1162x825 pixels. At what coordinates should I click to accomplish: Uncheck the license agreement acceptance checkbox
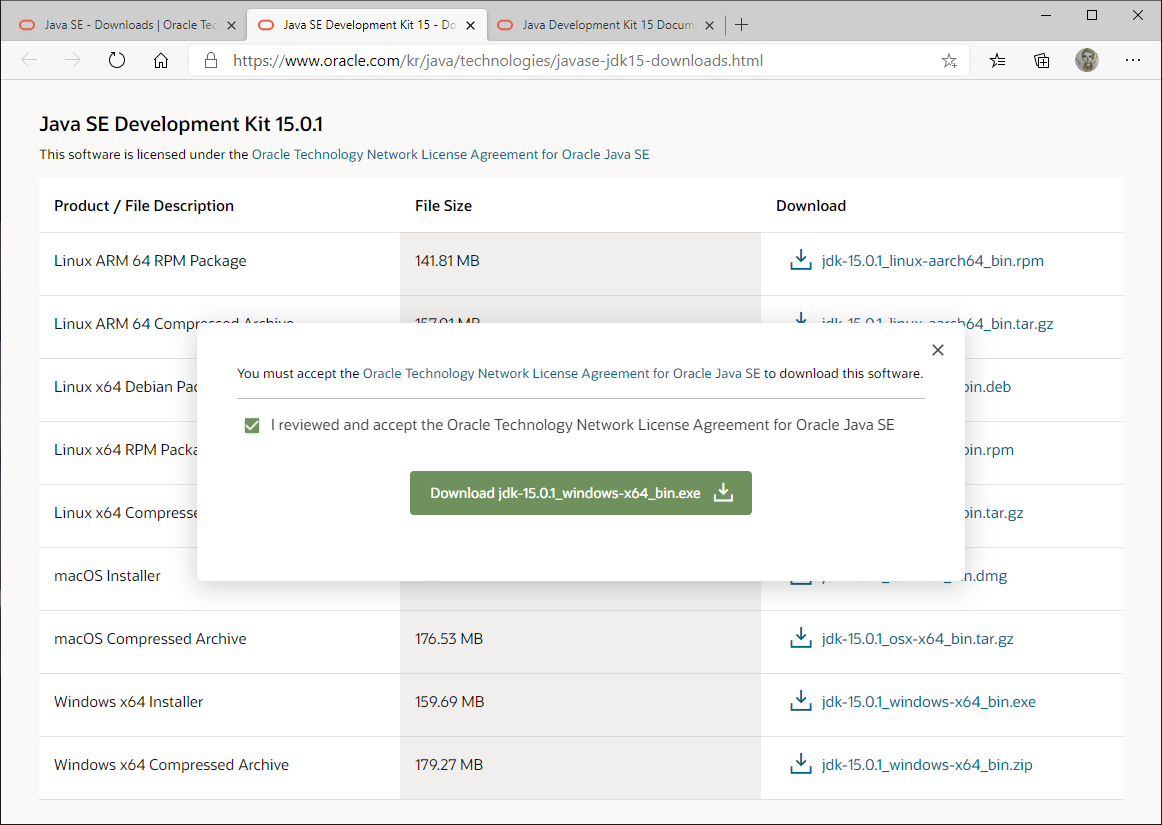tap(252, 425)
